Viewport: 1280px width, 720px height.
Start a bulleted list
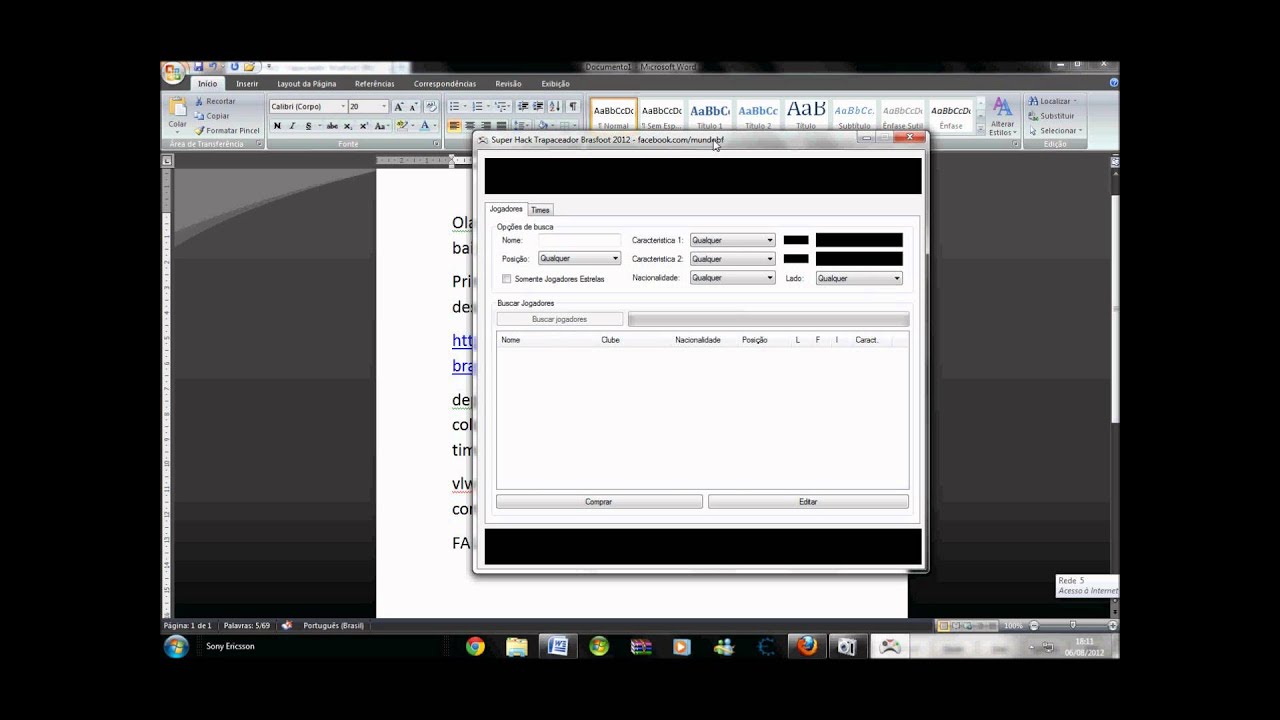[x=454, y=106]
